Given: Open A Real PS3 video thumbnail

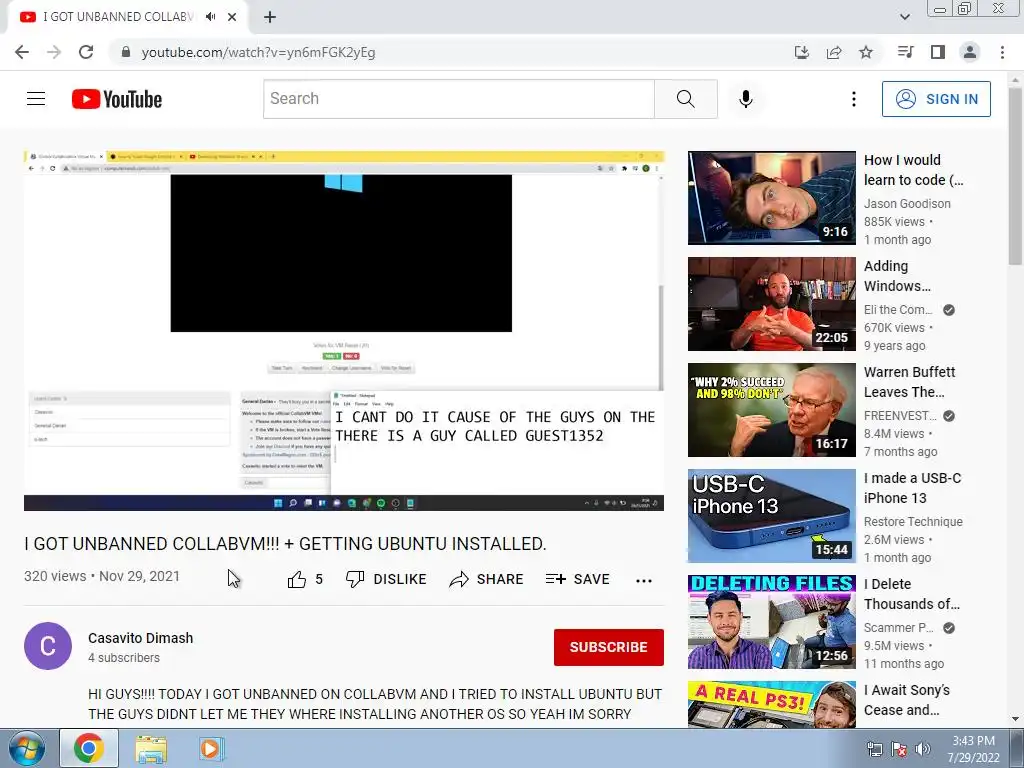Looking at the screenshot, I should click(x=771, y=705).
